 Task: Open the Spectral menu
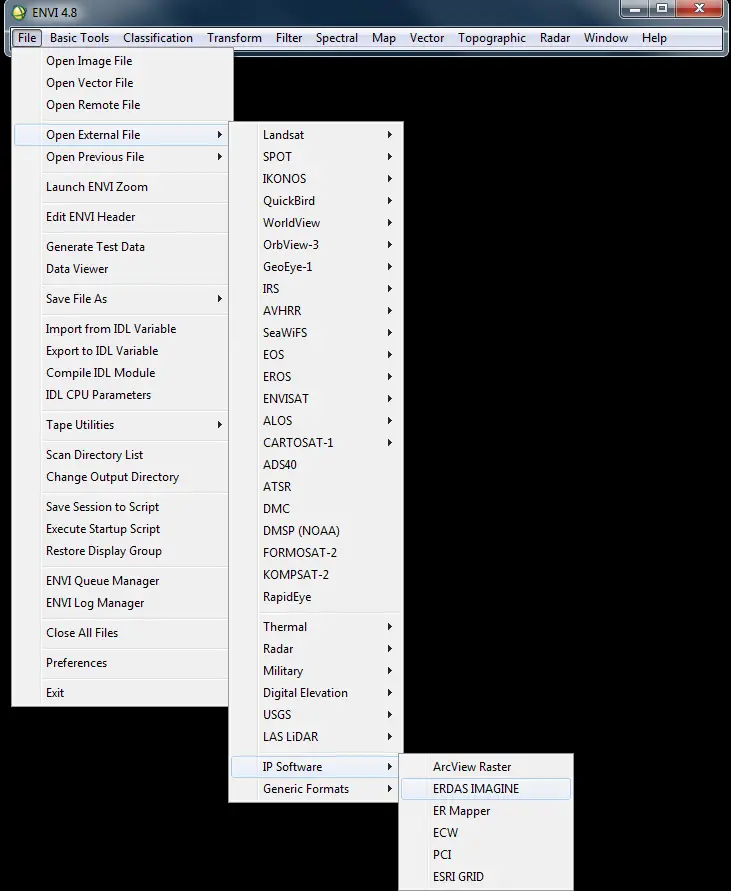pos(337,38)
